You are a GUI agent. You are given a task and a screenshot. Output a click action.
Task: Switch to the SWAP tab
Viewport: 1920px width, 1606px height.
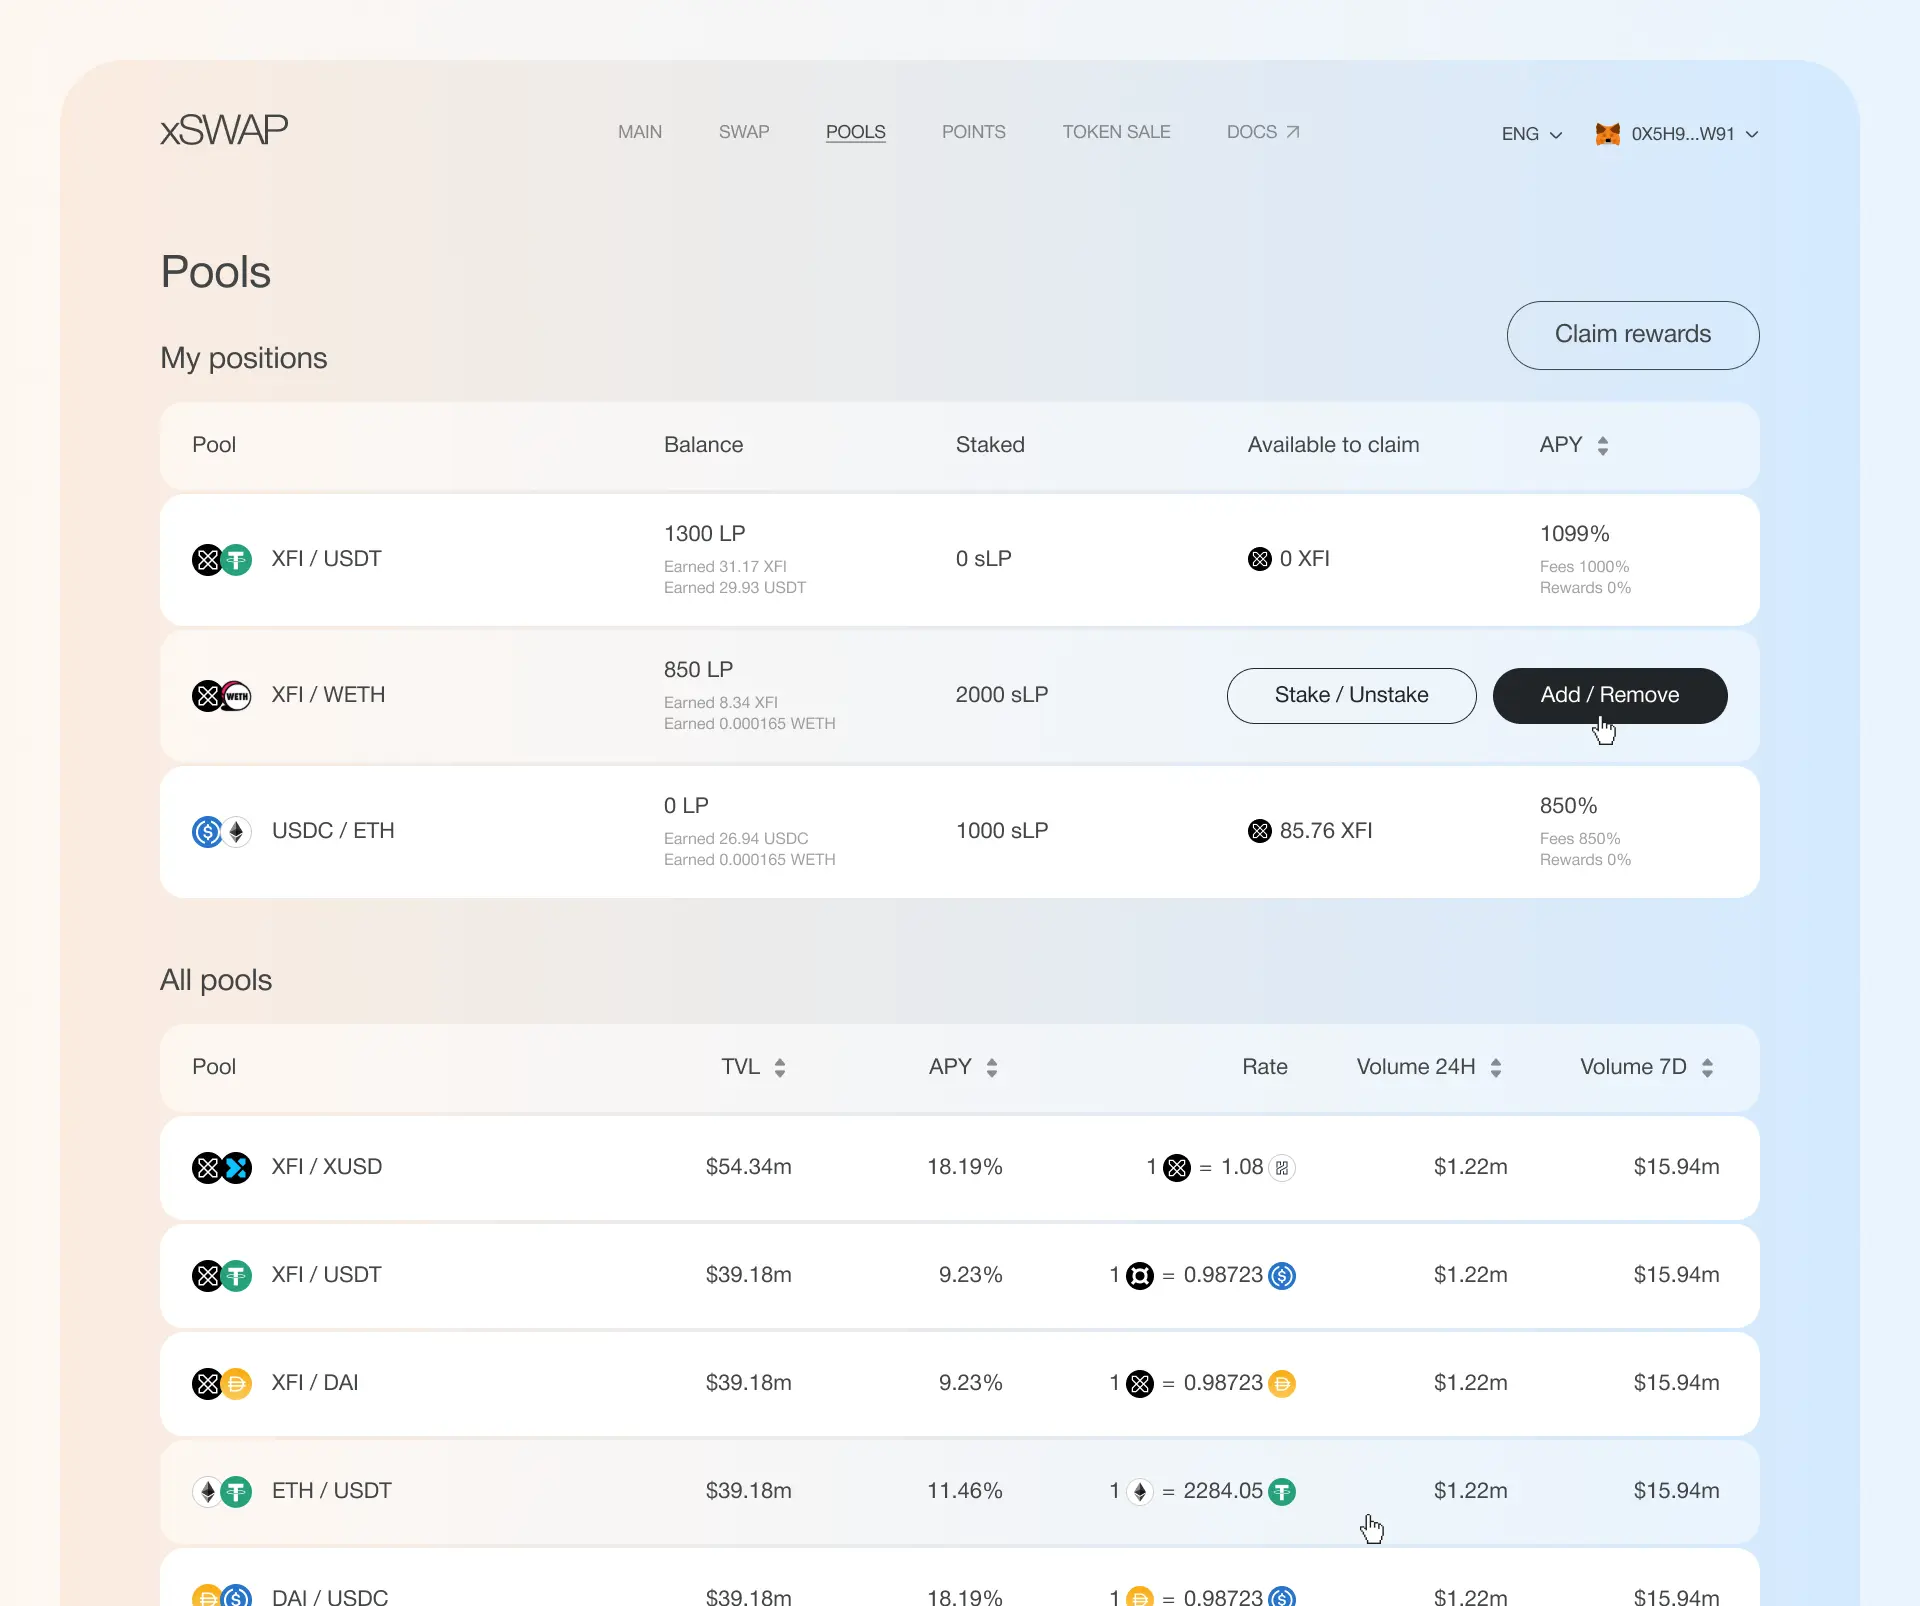[743, 131]
